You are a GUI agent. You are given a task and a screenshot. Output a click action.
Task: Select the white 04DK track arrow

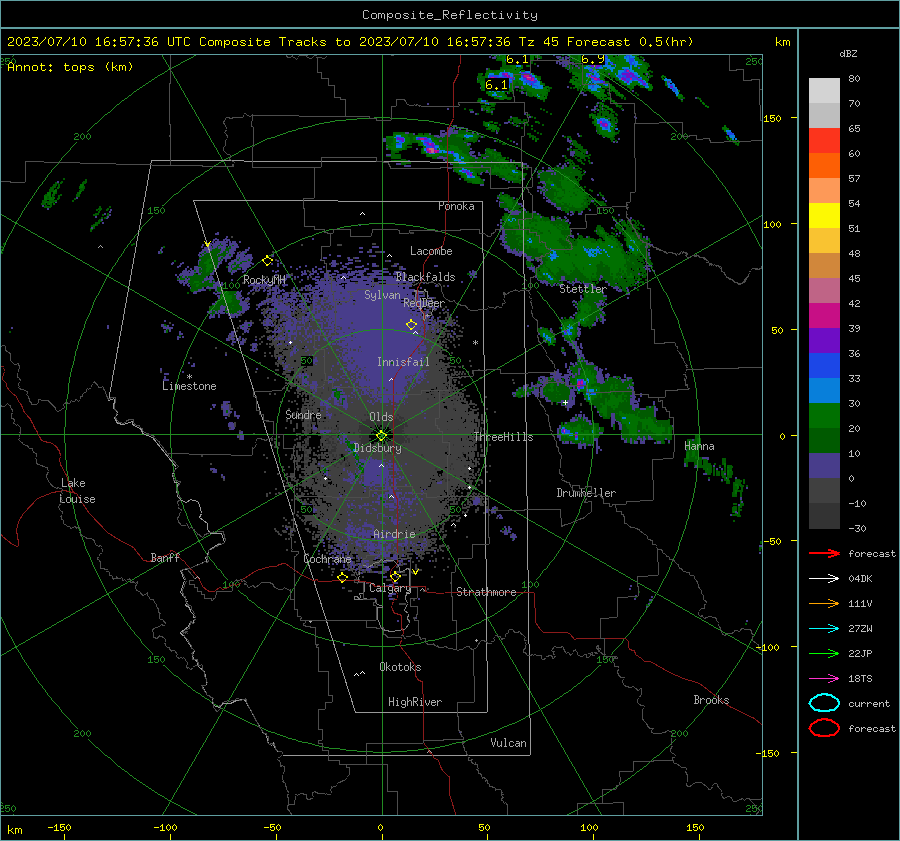click(824, 579)
